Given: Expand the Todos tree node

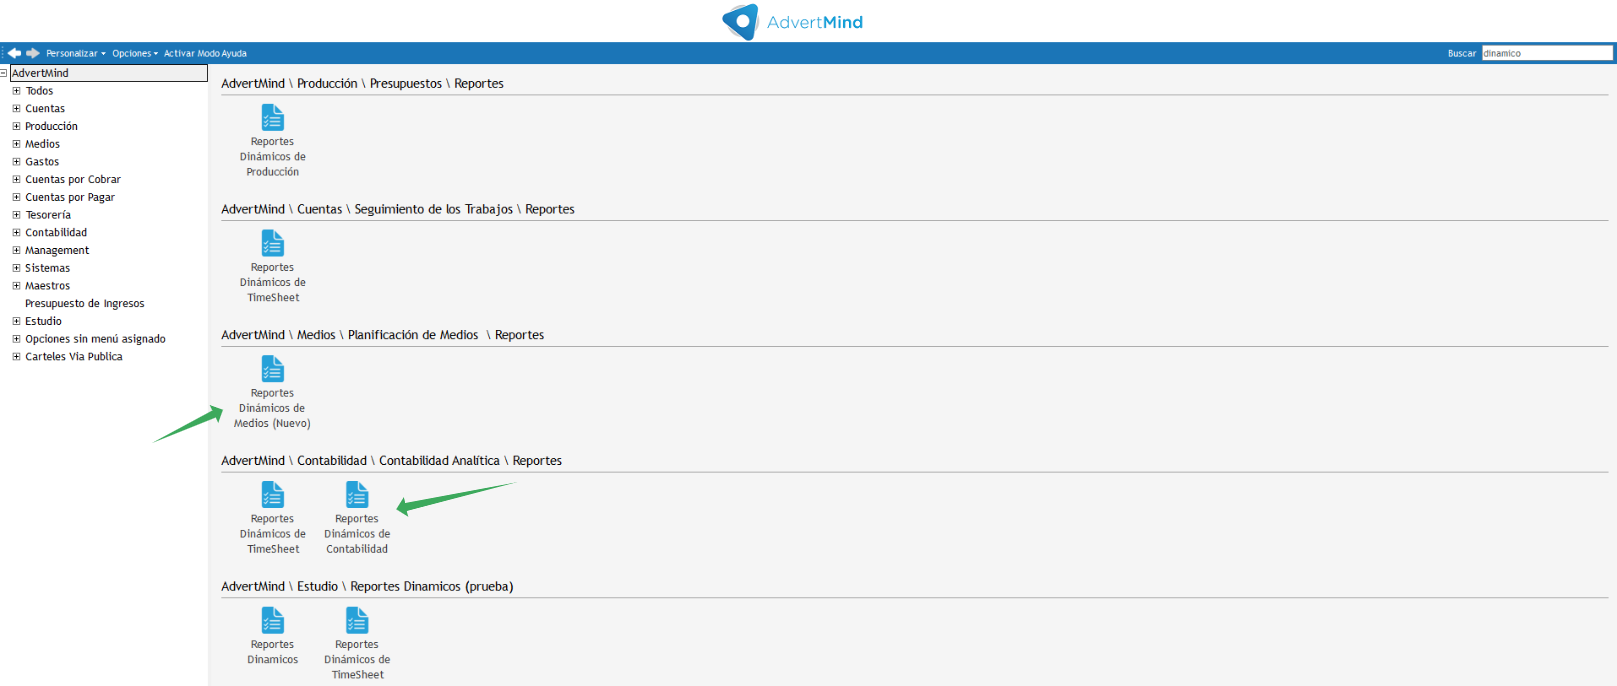Looking at the screenshot, I should click(16, 91).
